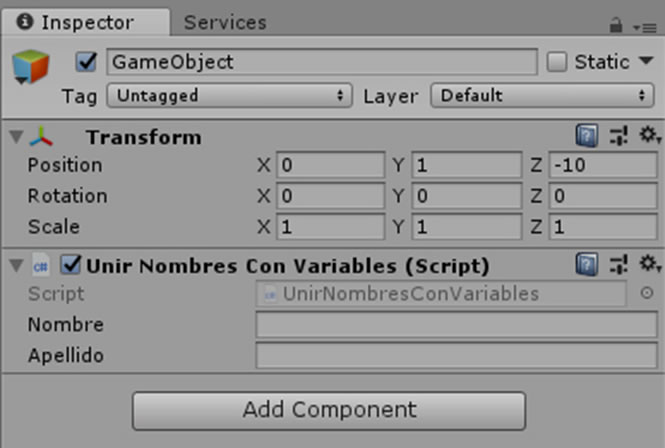Screen dimensions: 665x448
Task: Open Transform component help reference icon
Action: (587, 136)
